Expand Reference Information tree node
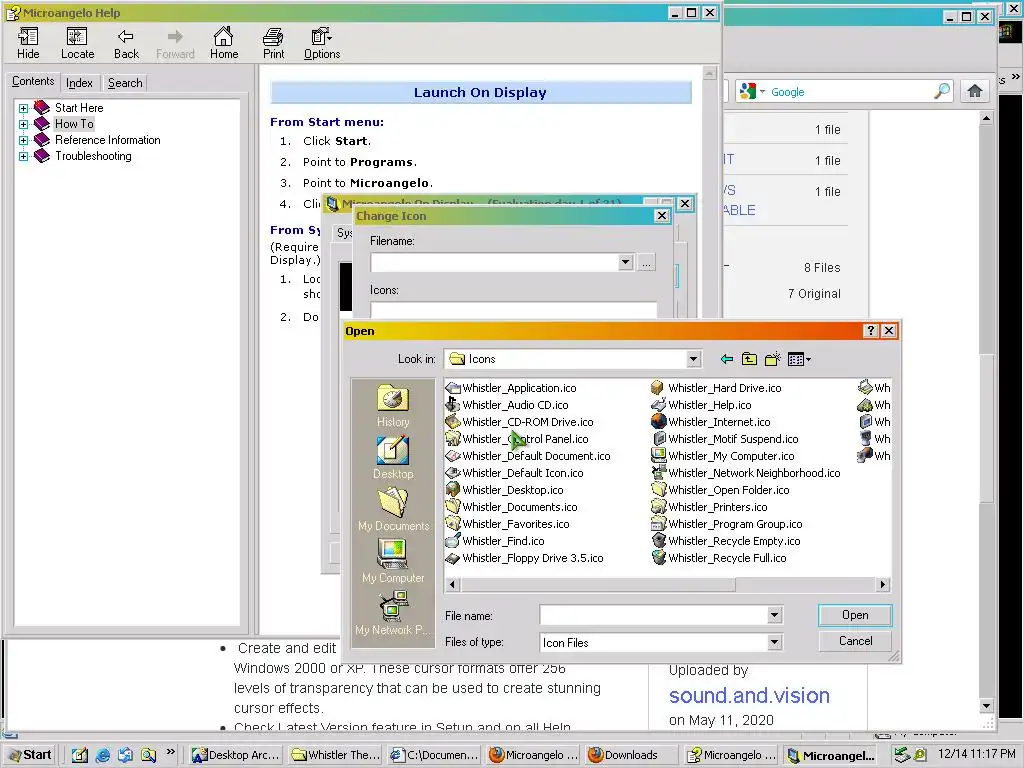This screenshot has height=768, width=1024. coord(24,140)
